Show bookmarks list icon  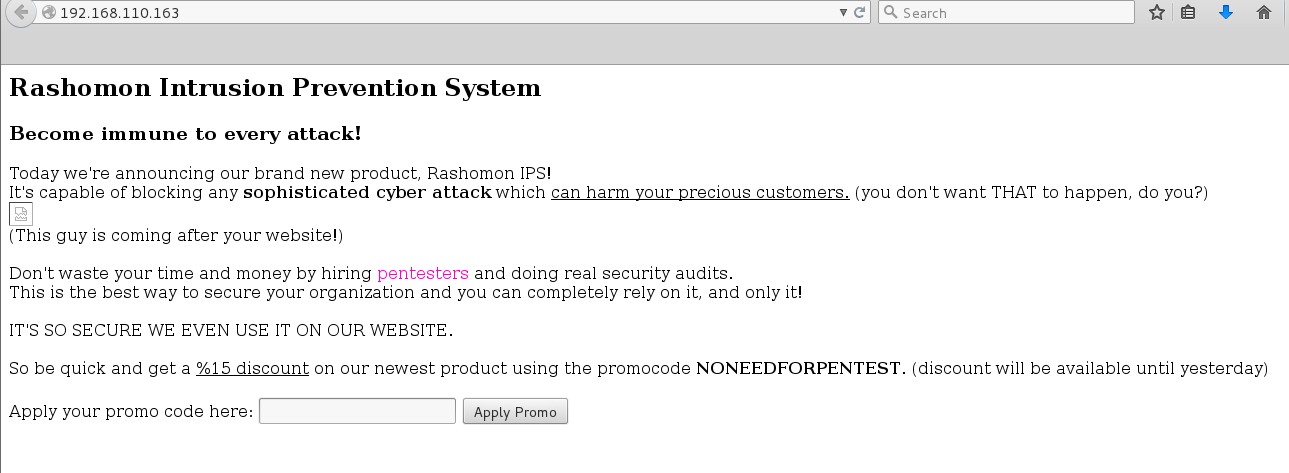[1188, 13]
